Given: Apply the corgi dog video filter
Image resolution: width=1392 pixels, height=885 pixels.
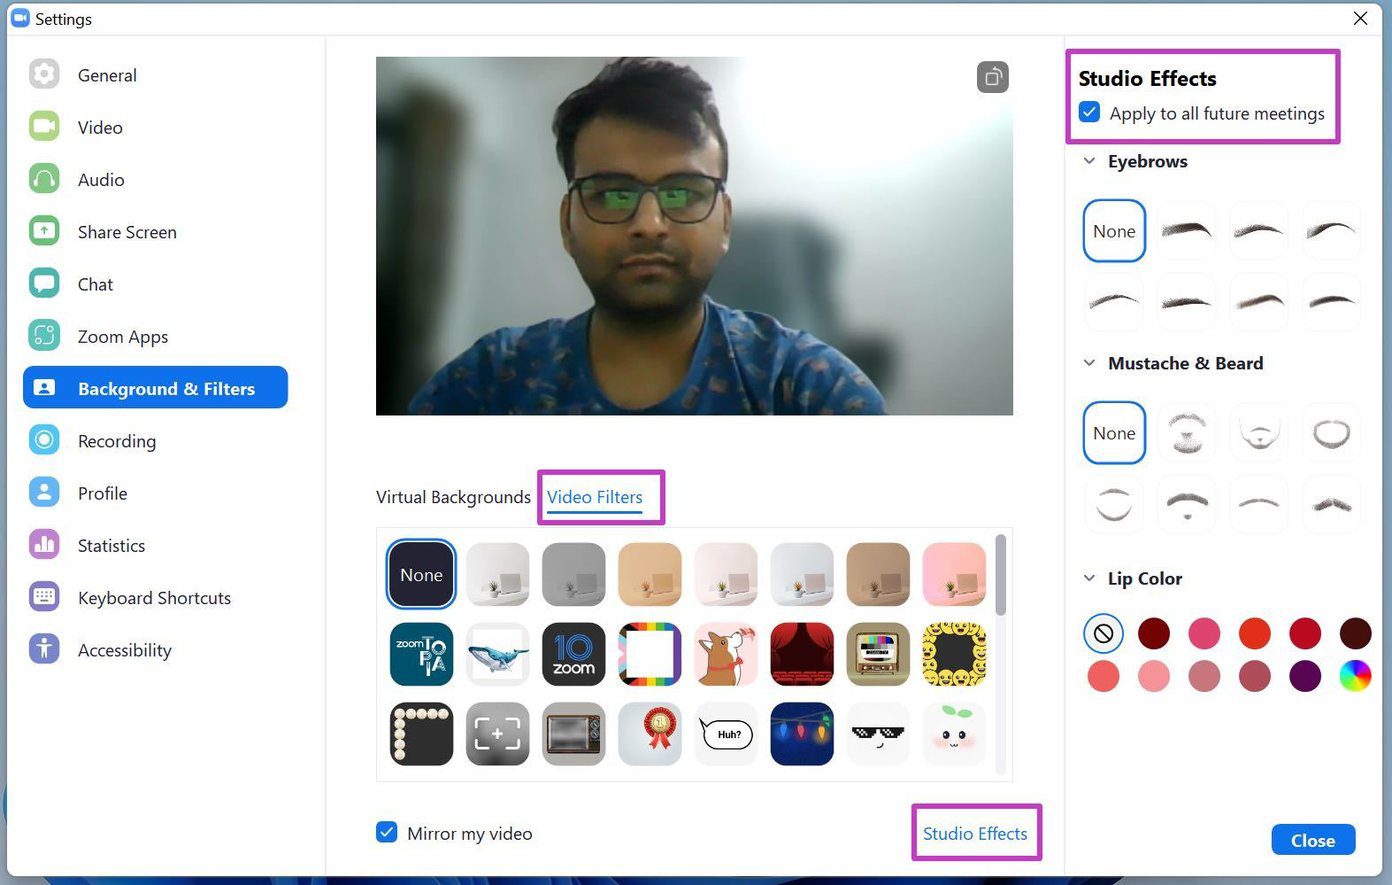Looking at the screenshot, I should click(x=726, y=654).
